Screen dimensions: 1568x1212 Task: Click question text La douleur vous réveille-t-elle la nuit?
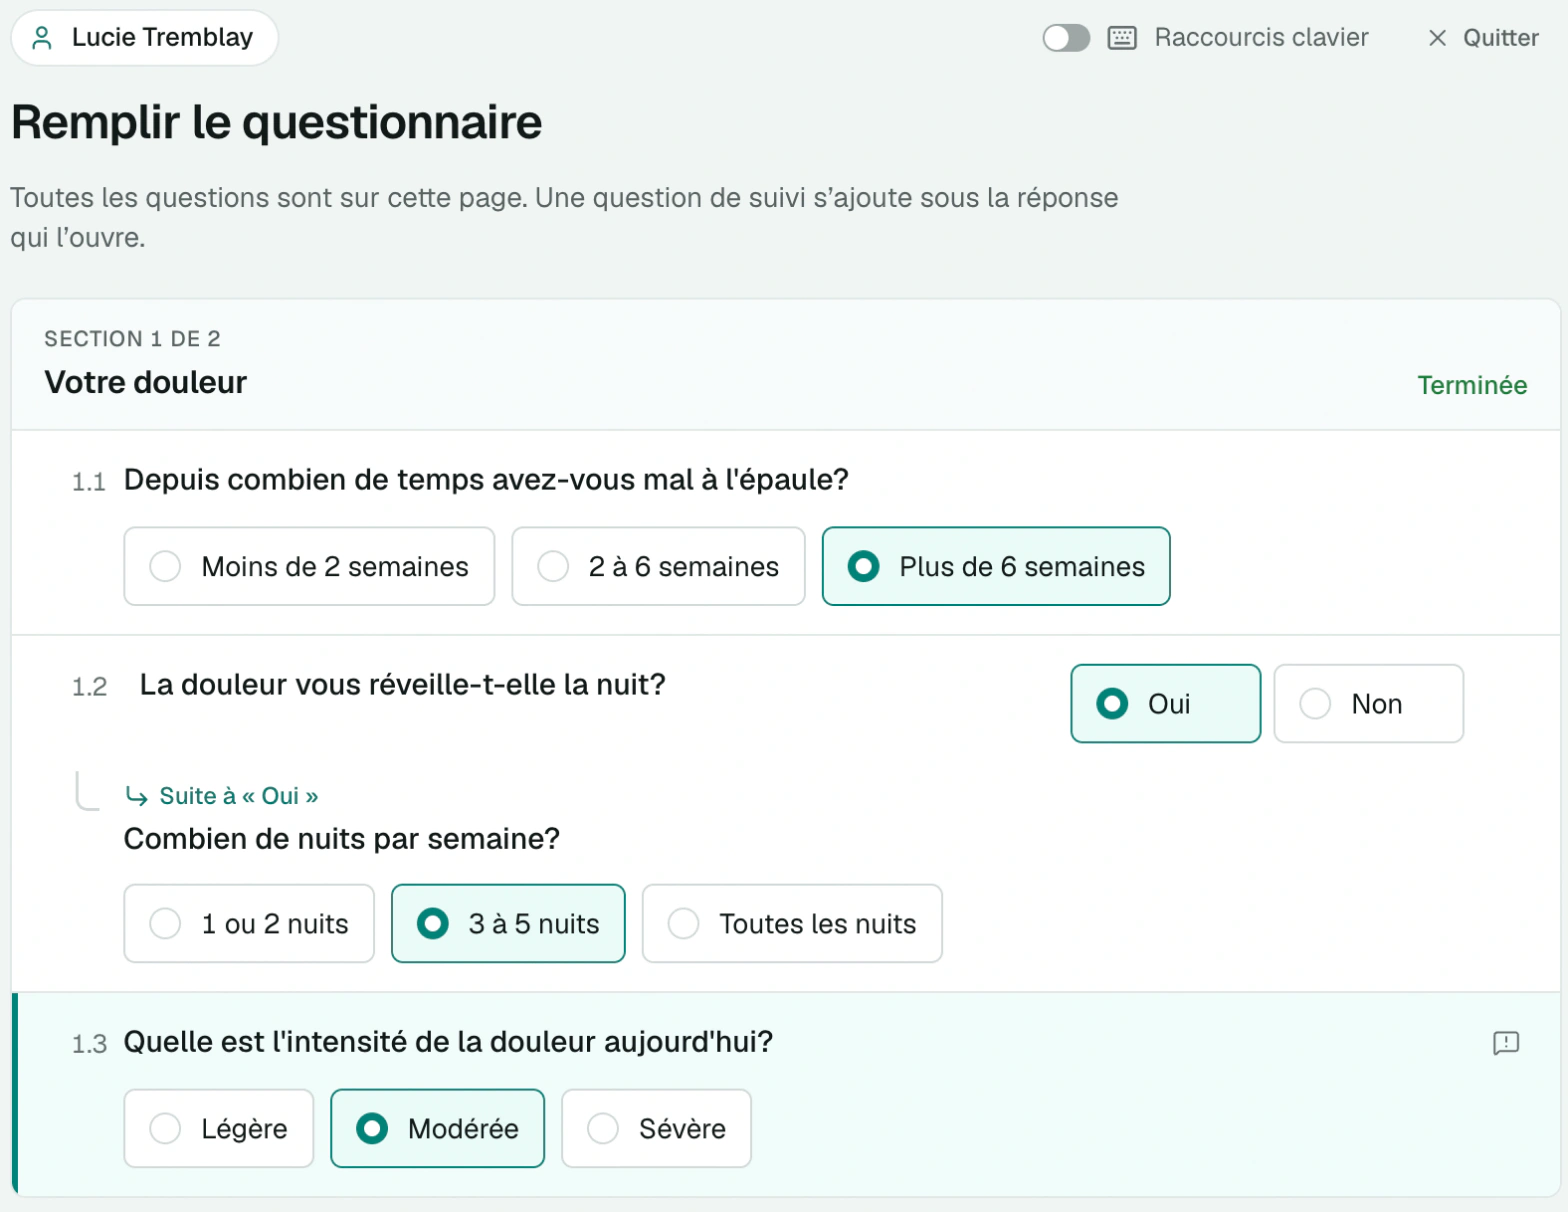point(402,685)
